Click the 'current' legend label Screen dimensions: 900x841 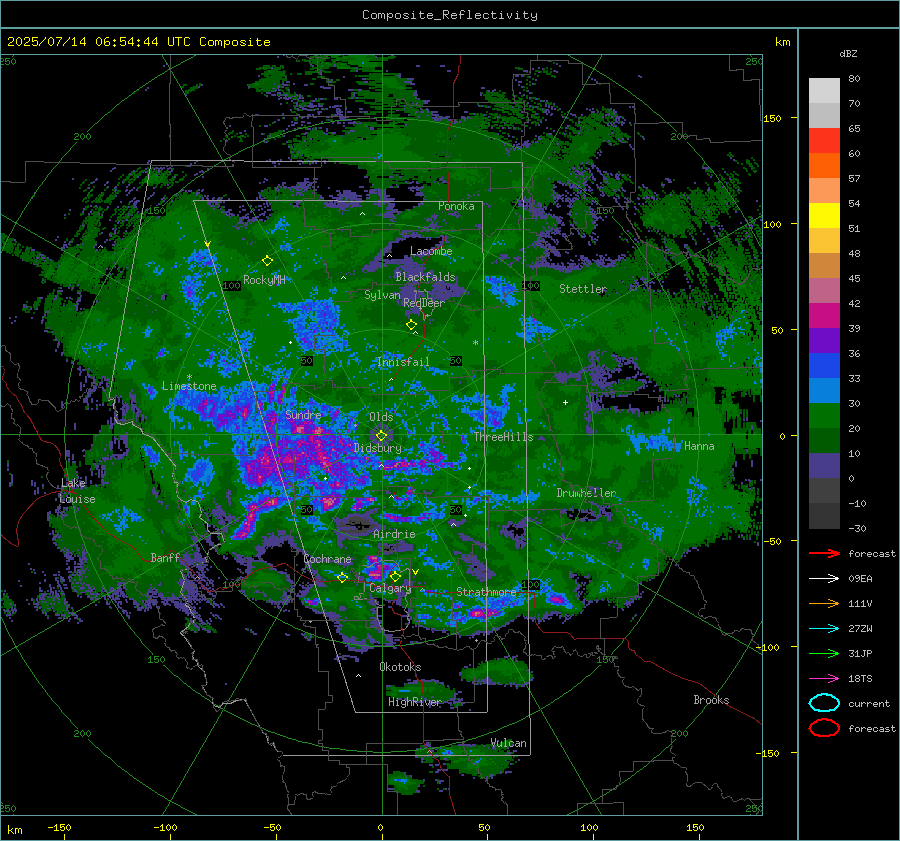(869, 704)
